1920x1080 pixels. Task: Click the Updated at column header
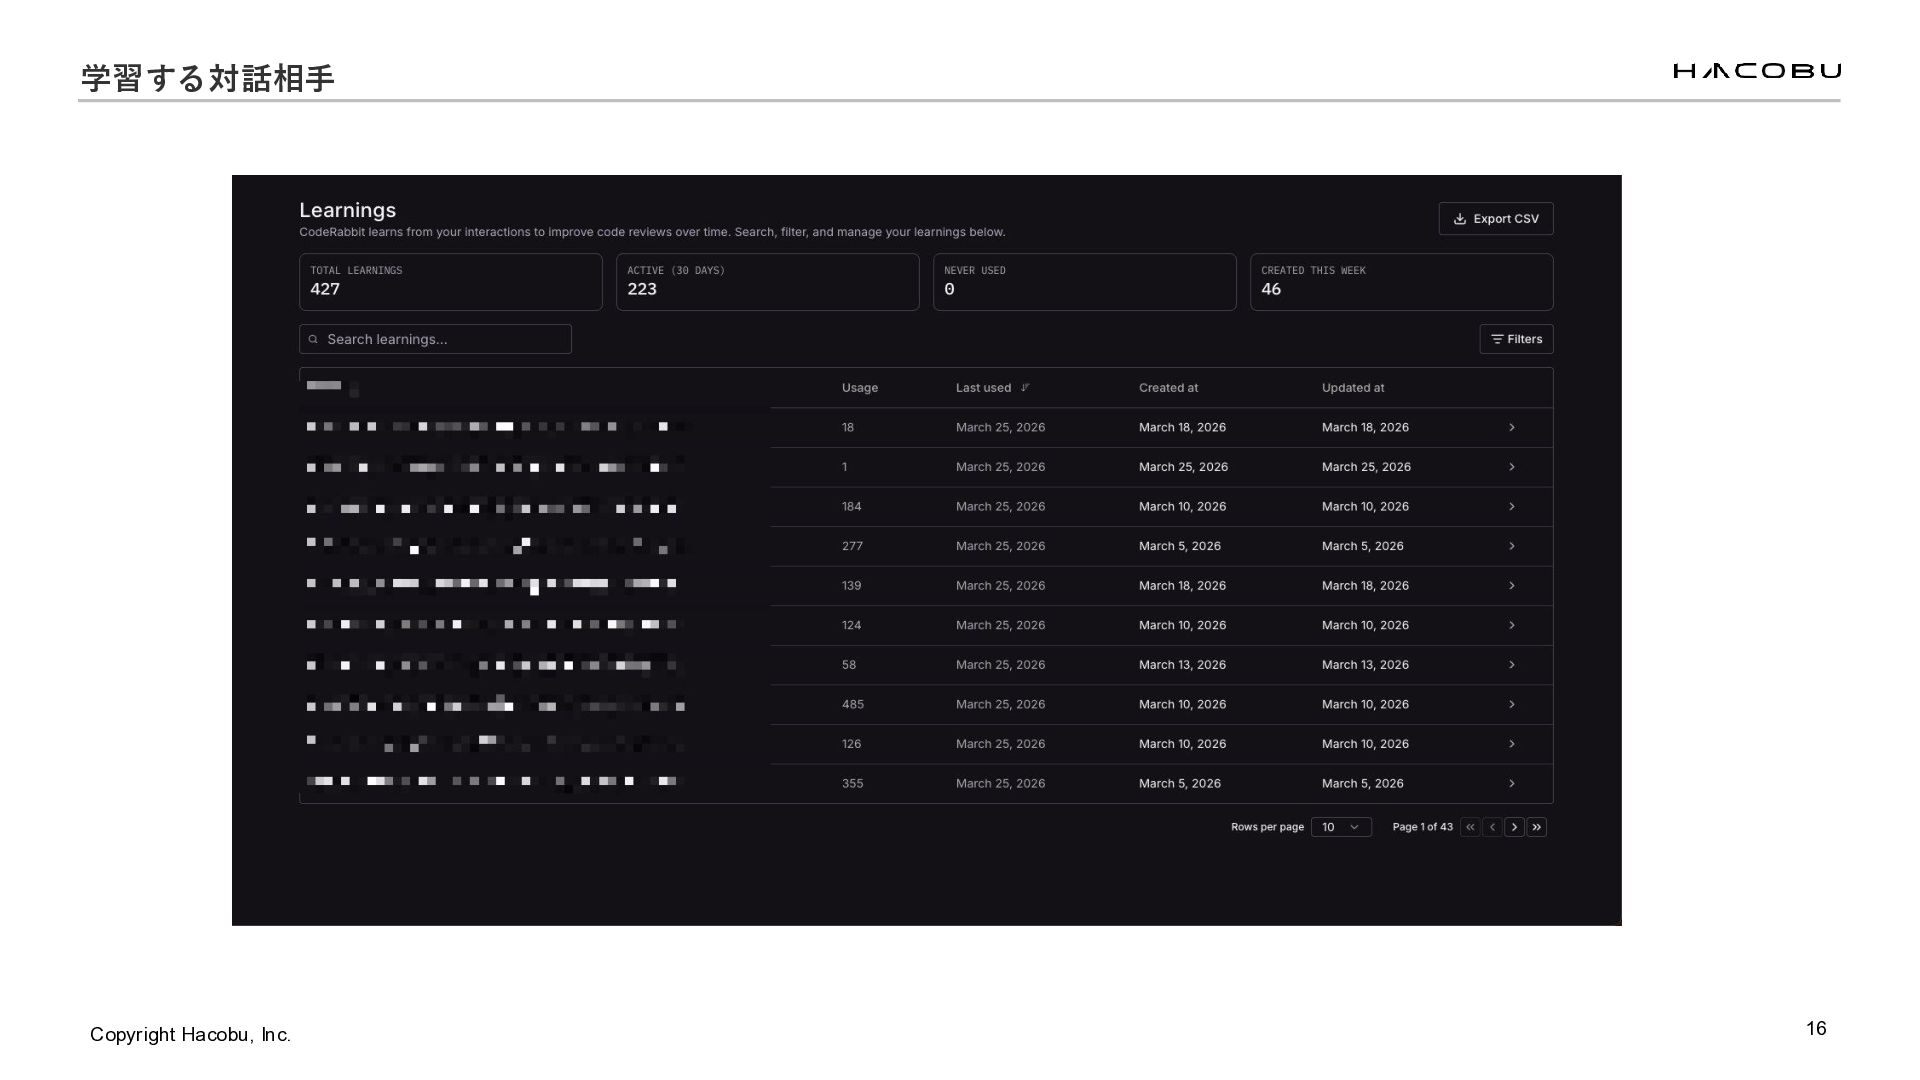pyautogui.click(x=1352, y=388)
